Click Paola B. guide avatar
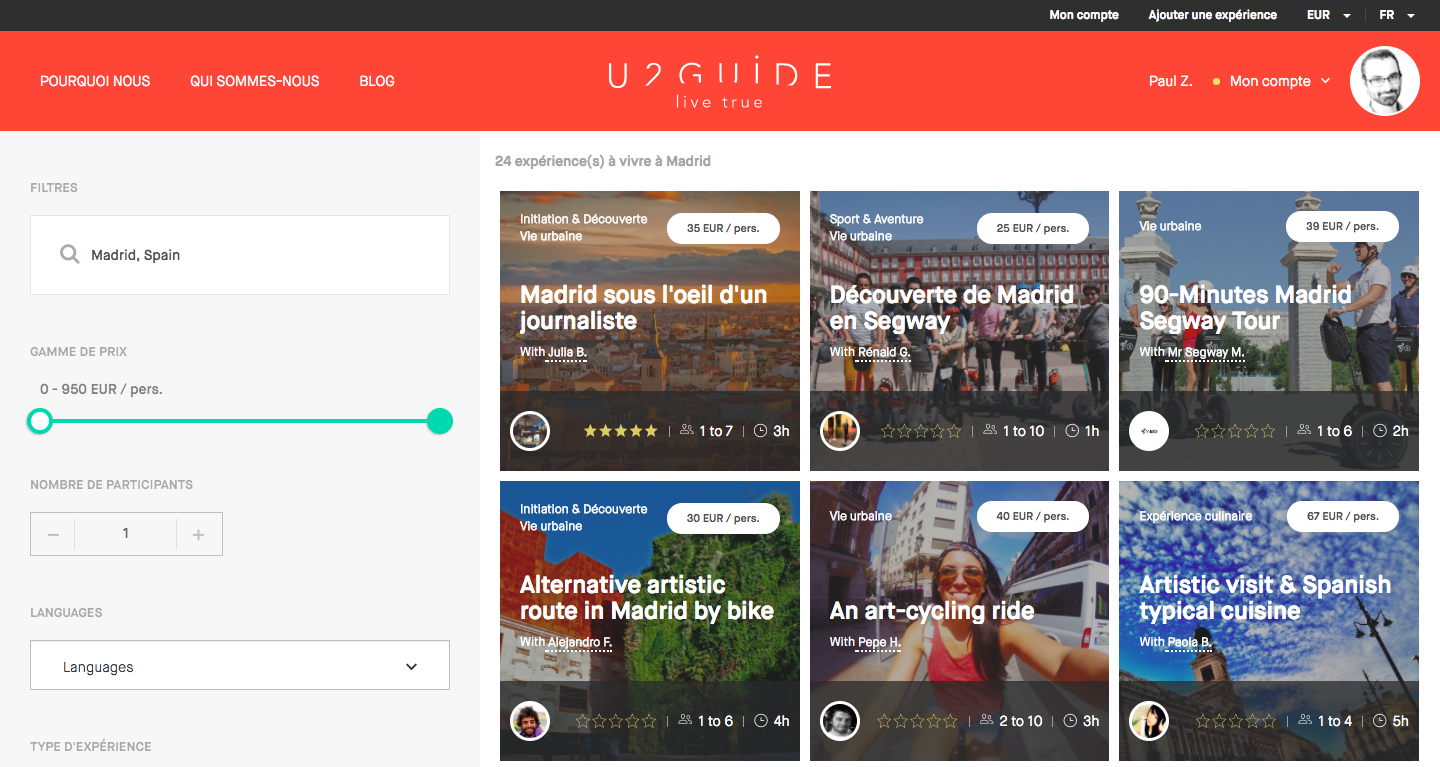This screenshot has height=767, width=1440. pyautogui.click(x=1149, y=721)
